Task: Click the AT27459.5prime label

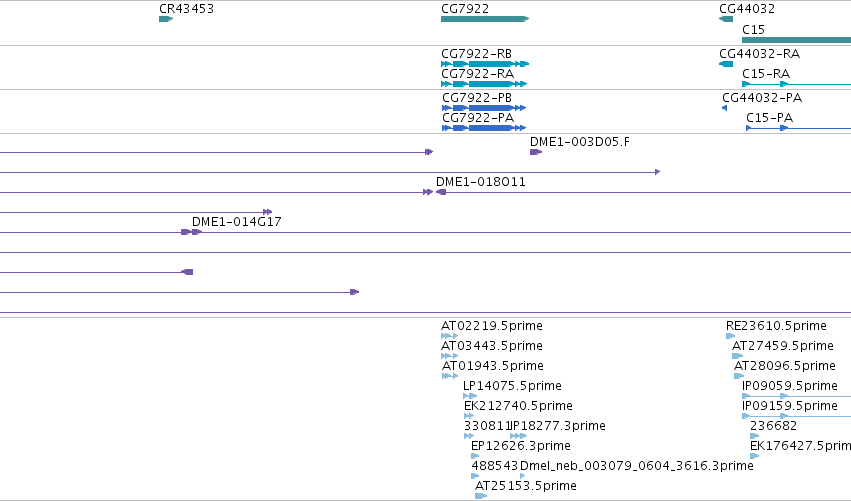Action: (783, 346)
